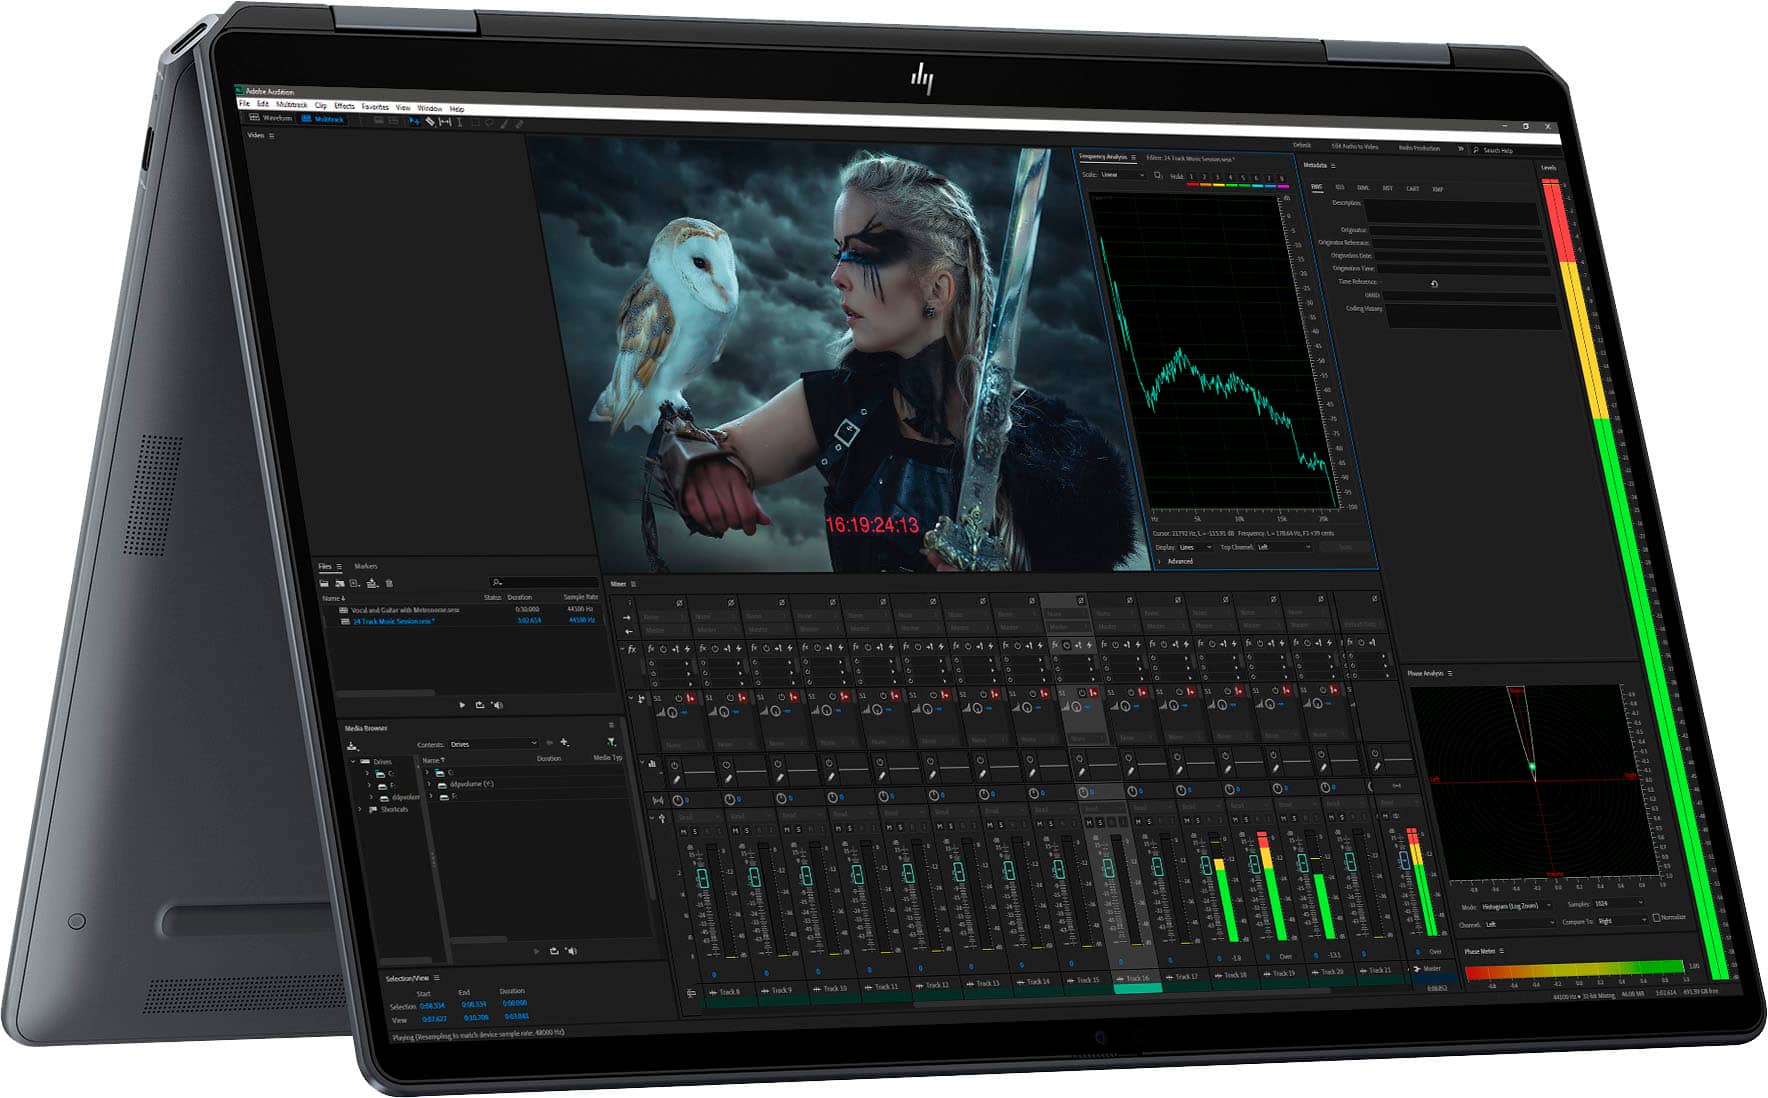Select the Razor tool in the toolbar
This screenshot has height=1098, width=1768.
click(430, 122)
